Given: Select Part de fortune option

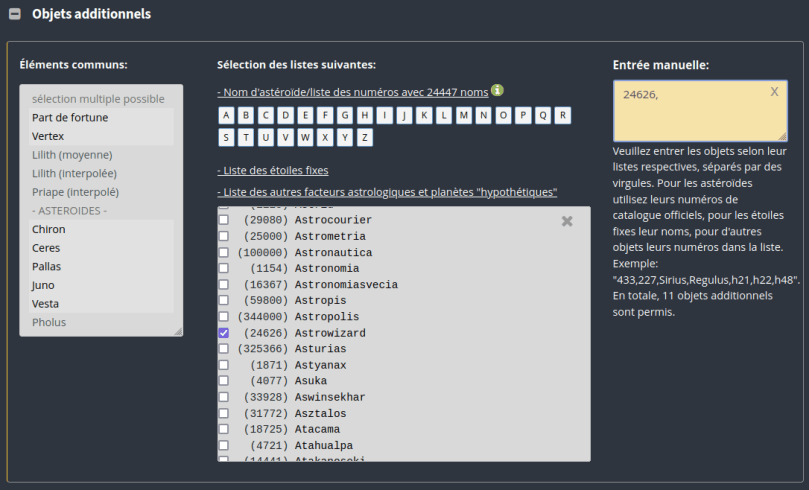Looking at the screenshot, I should 70,117.
